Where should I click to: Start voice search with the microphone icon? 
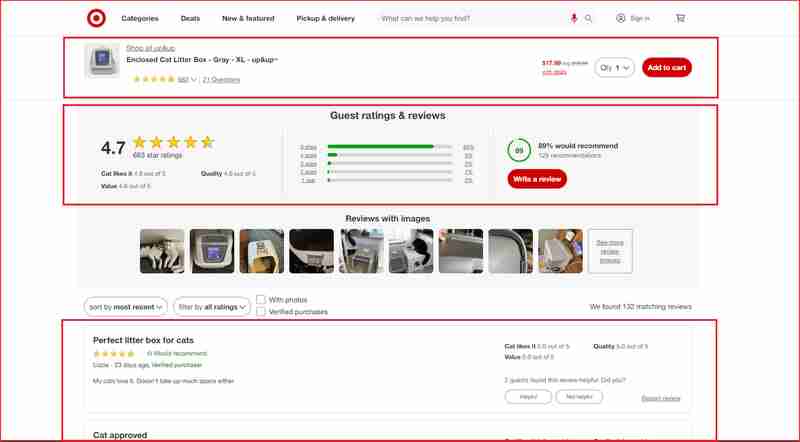(x=574, y=18)
